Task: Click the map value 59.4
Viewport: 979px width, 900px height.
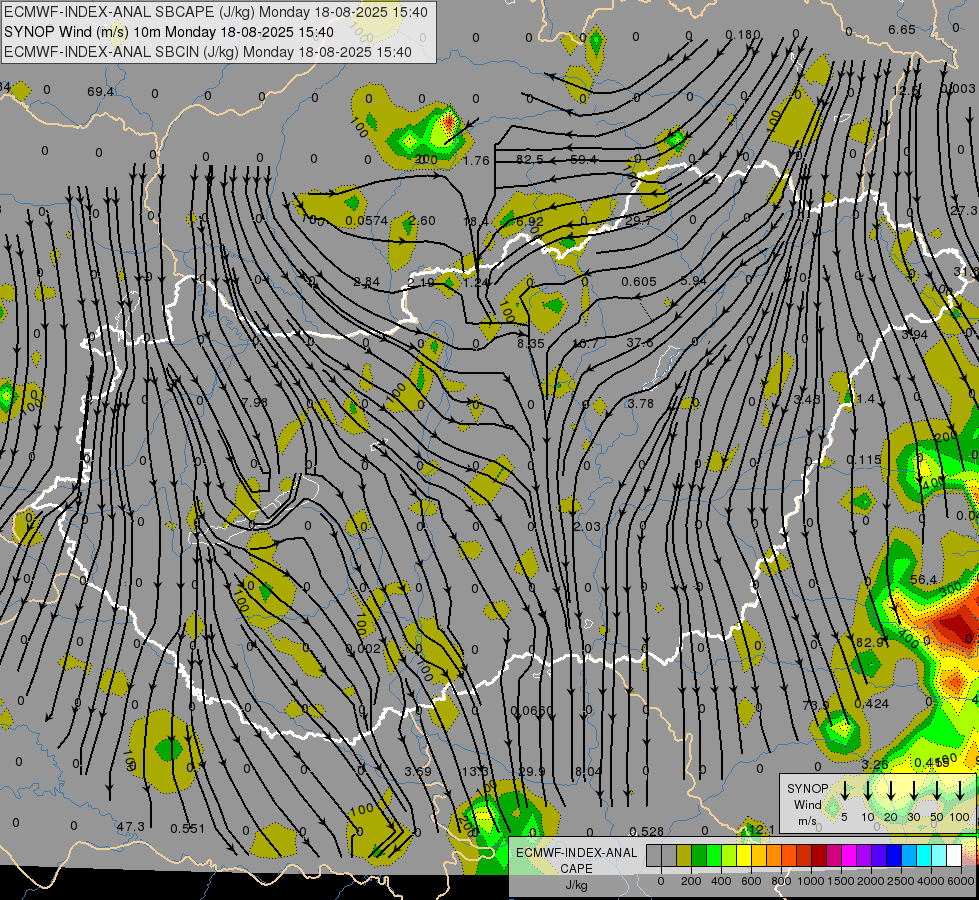Action: tap(583, 159)
